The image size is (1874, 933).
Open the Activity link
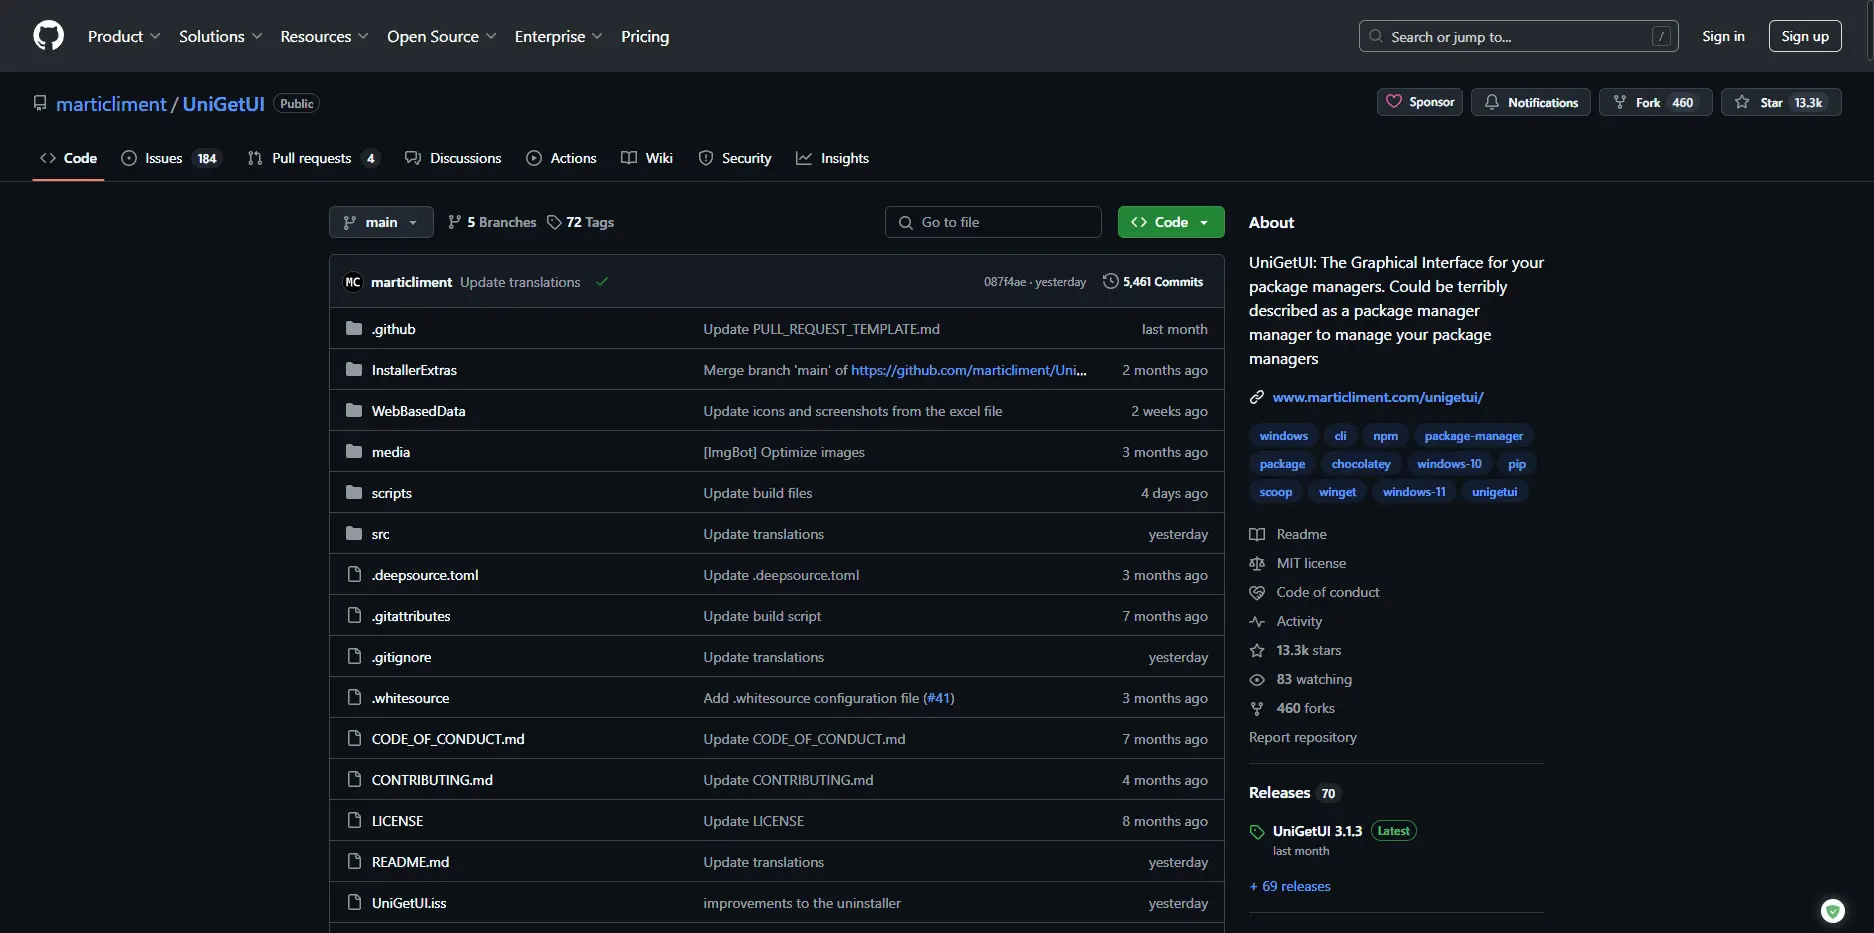(1299, 621)
